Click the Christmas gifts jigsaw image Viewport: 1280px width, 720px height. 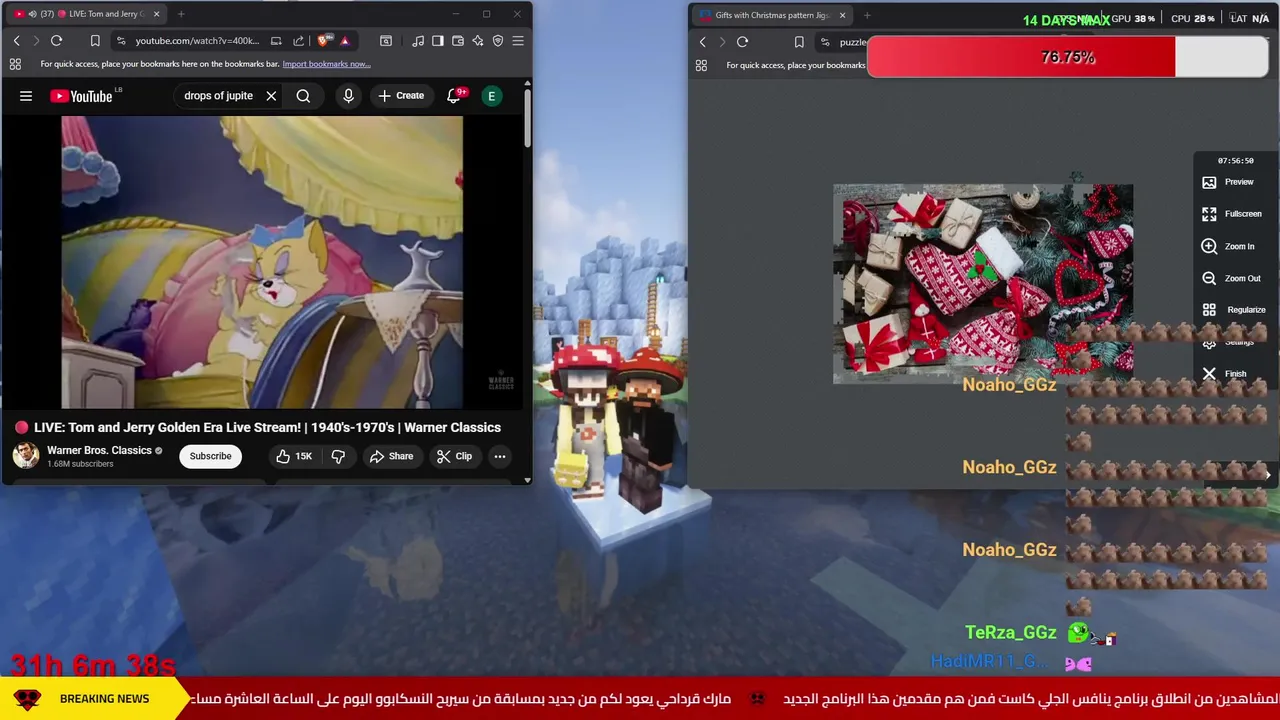tap(983, 284)
